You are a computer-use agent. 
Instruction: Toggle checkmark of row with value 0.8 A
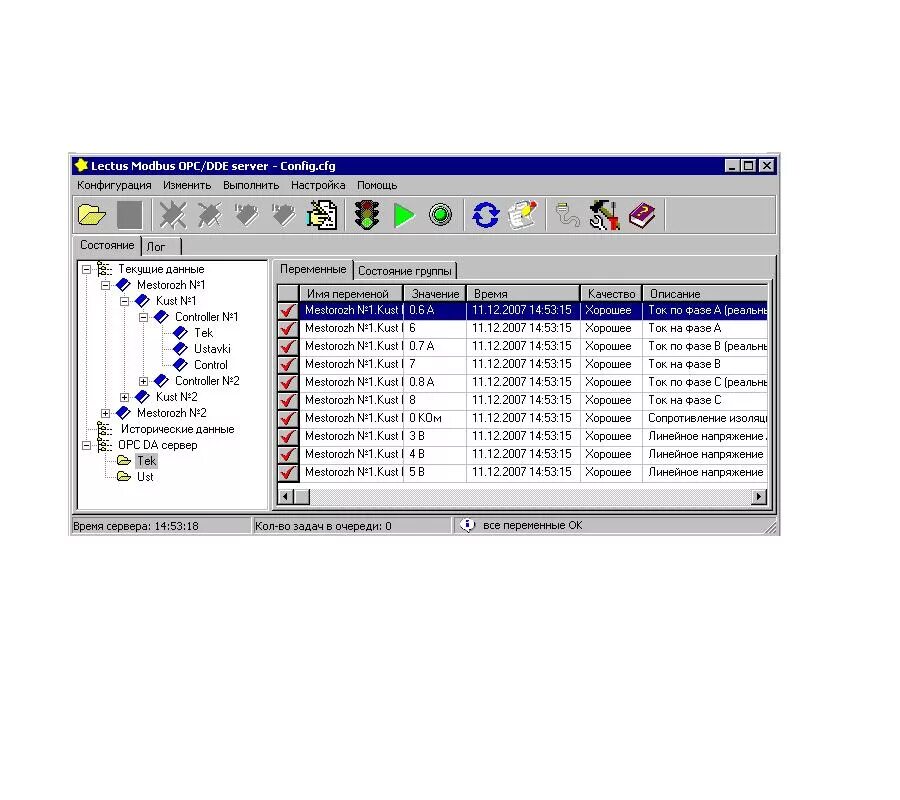[x=288, y=382]
